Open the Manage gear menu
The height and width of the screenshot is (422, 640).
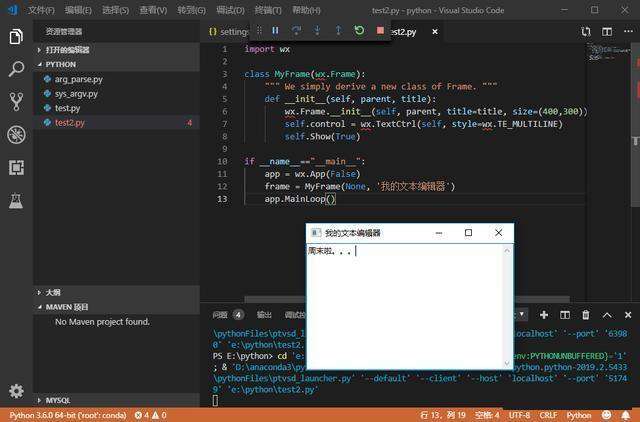(x=16, y=391)
